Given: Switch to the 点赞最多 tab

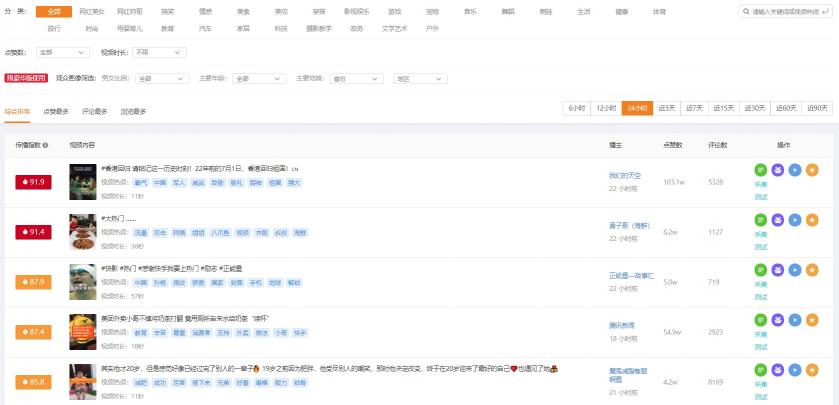Looking at the screenshot, I should [x=56, y=111].
